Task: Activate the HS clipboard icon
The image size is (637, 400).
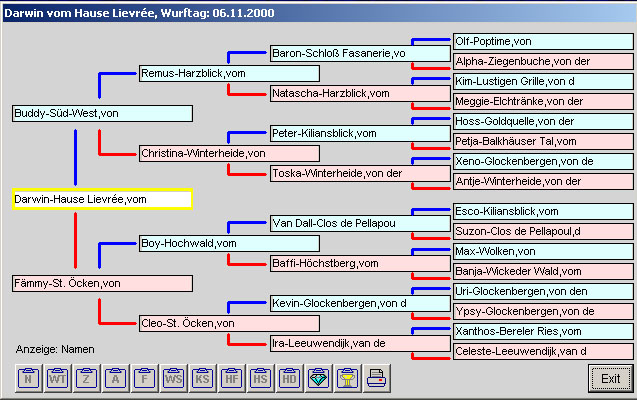Action: click(x=261, y=379)
